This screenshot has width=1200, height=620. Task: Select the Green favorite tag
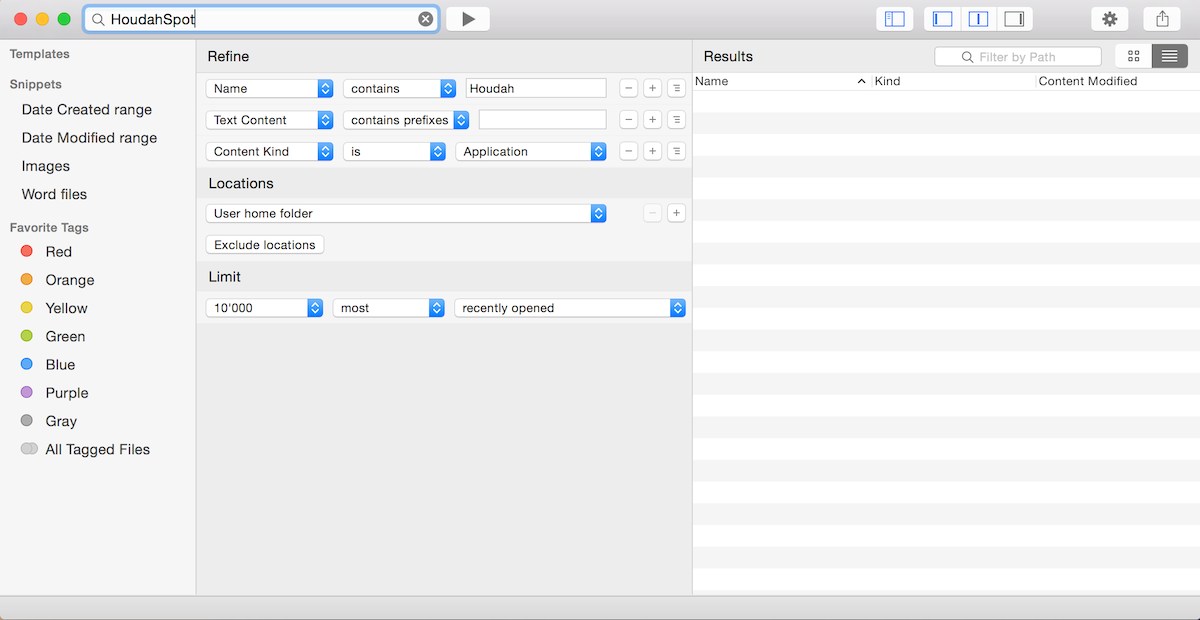pos(65,336)
